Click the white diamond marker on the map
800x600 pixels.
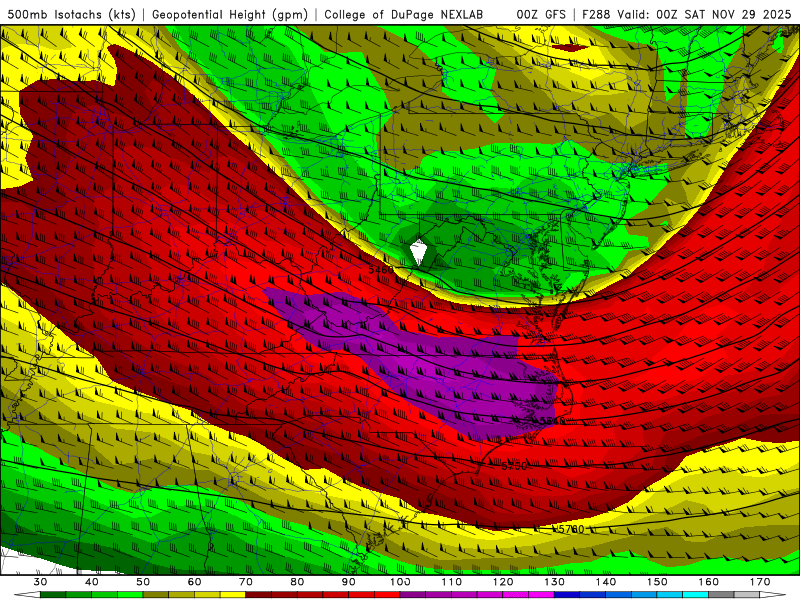[418, 252]
